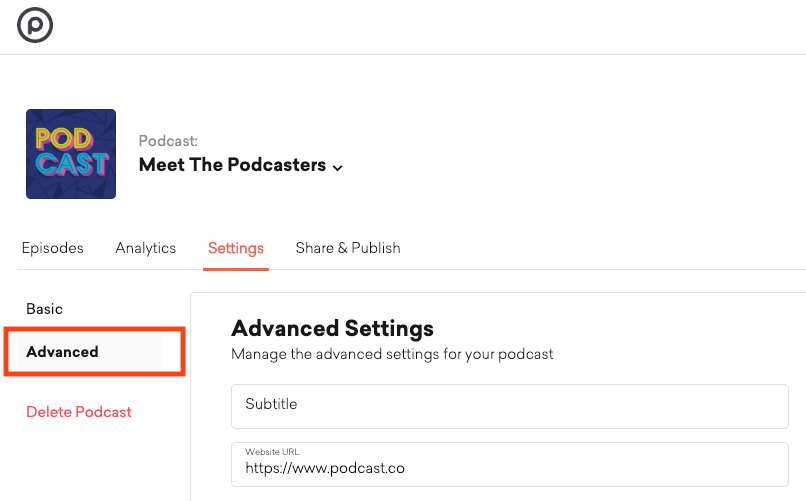
Task: Click the 'Manage the advanced settings for your podcast' text
Action: pos(392,355)
